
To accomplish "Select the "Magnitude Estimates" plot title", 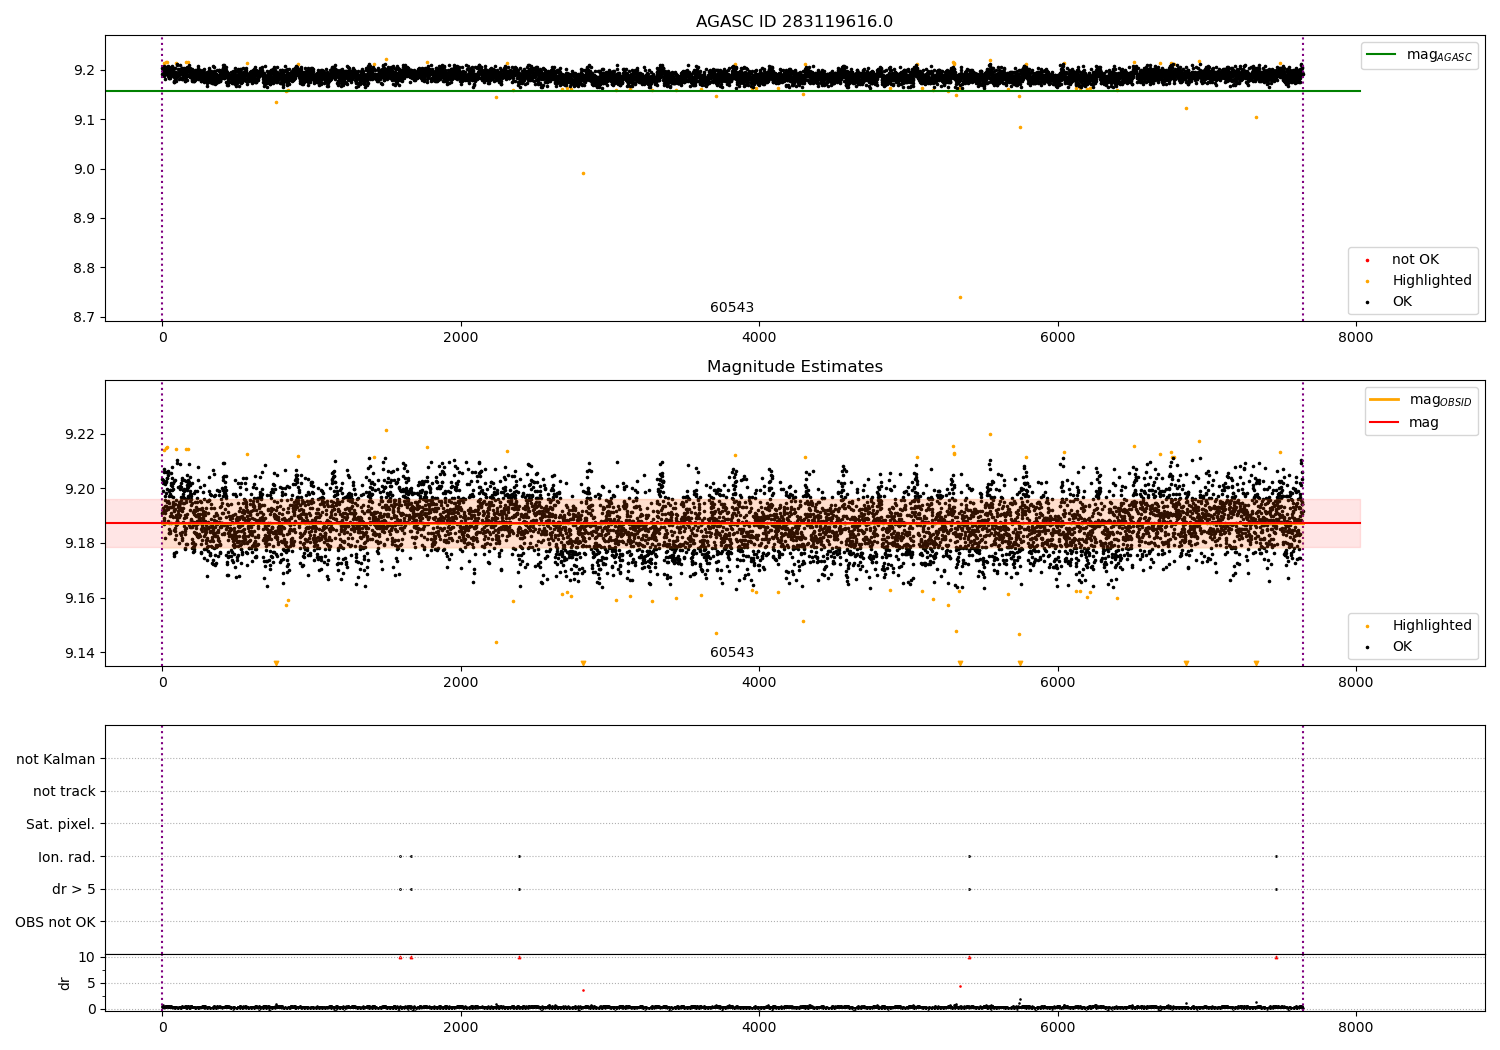I will coord(794,367).
